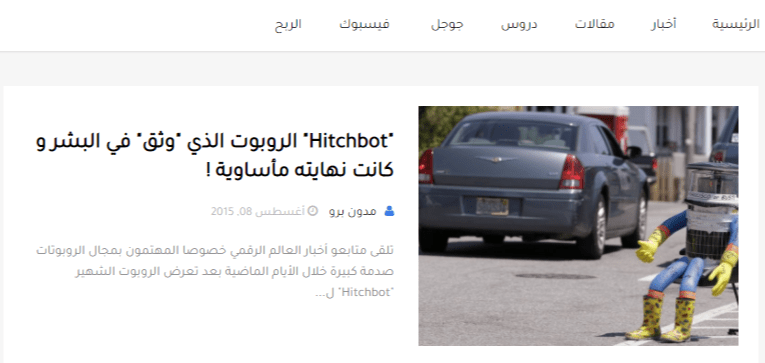The height and width of the screenshot is (363, 765).
Task: Select the دروس lessons menu item
Action: [519, 24]
